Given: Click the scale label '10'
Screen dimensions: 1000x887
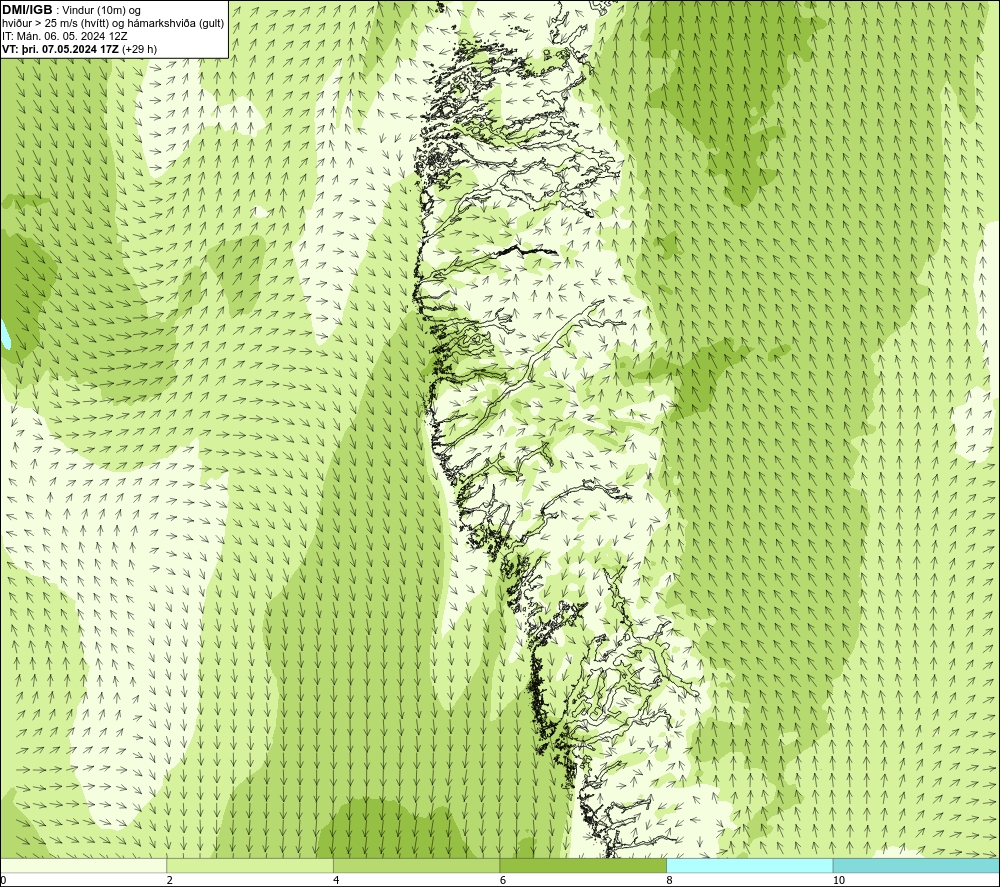Looking at the screenshot, I should pyautogui.click(x=839, y=880).
